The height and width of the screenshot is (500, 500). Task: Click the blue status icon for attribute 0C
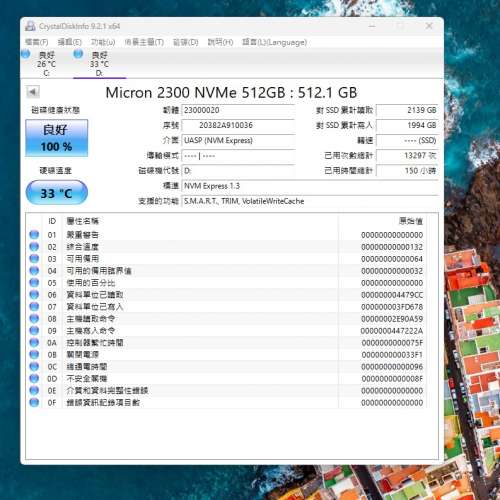(x=34, y=367)
